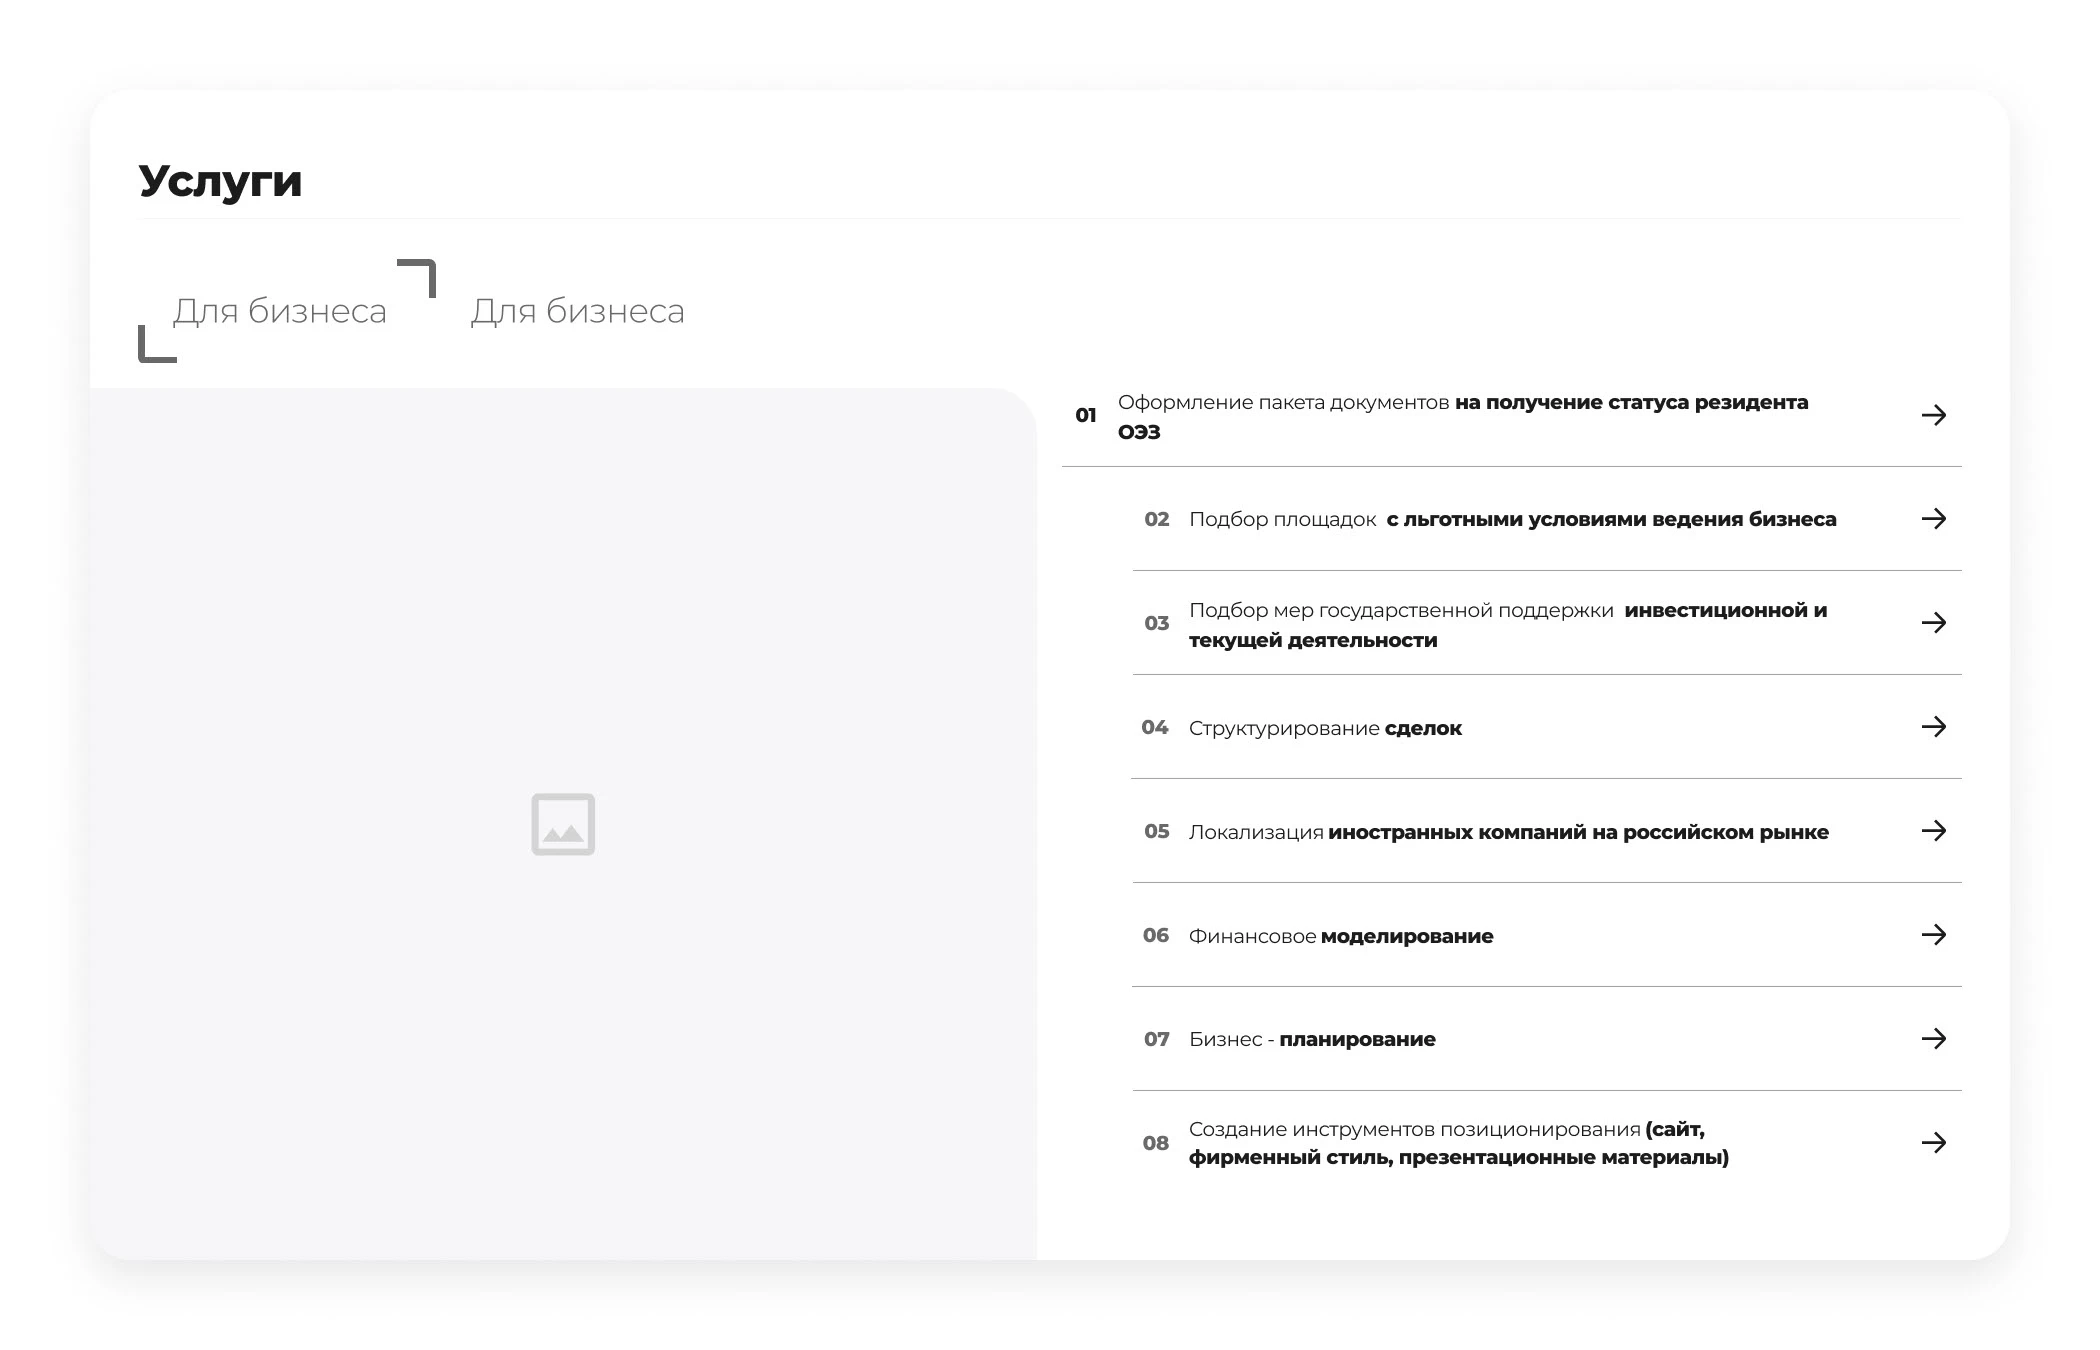2100x1350 pixels.
Task: Open Локализация иностранных компаний text
Action: click(x=1508, y=832)
